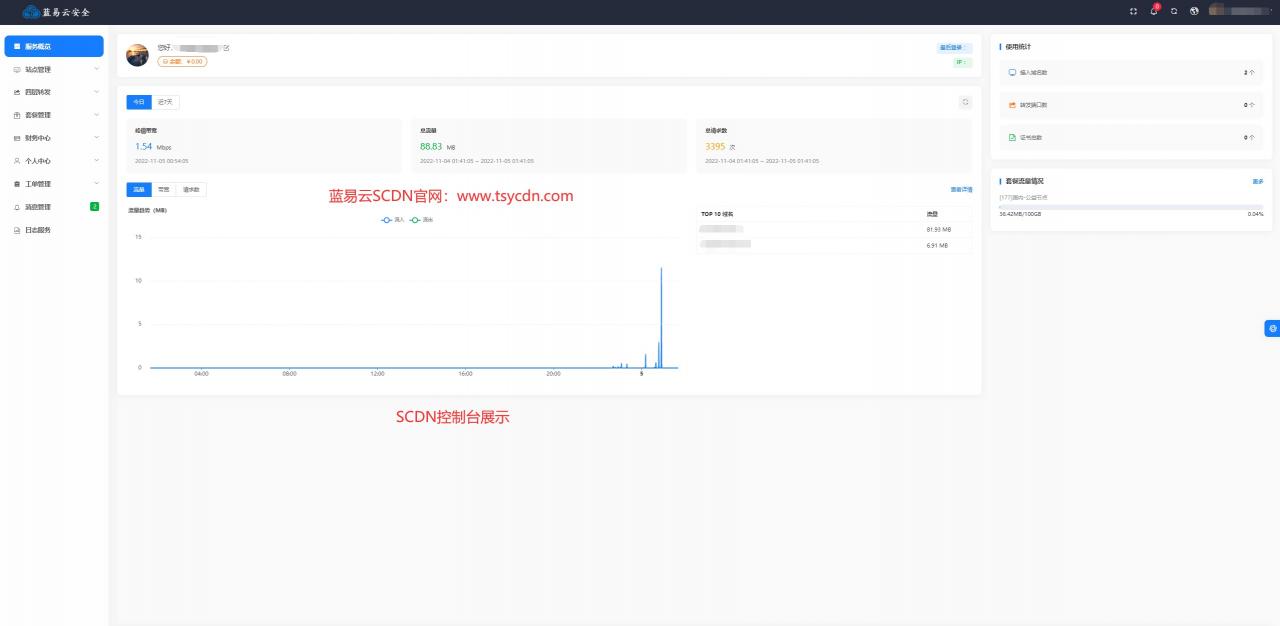Screen dimensions: 1280x626
Task: Click the 56.42MB/100GB usage text
Action: tap(1020, 214)
